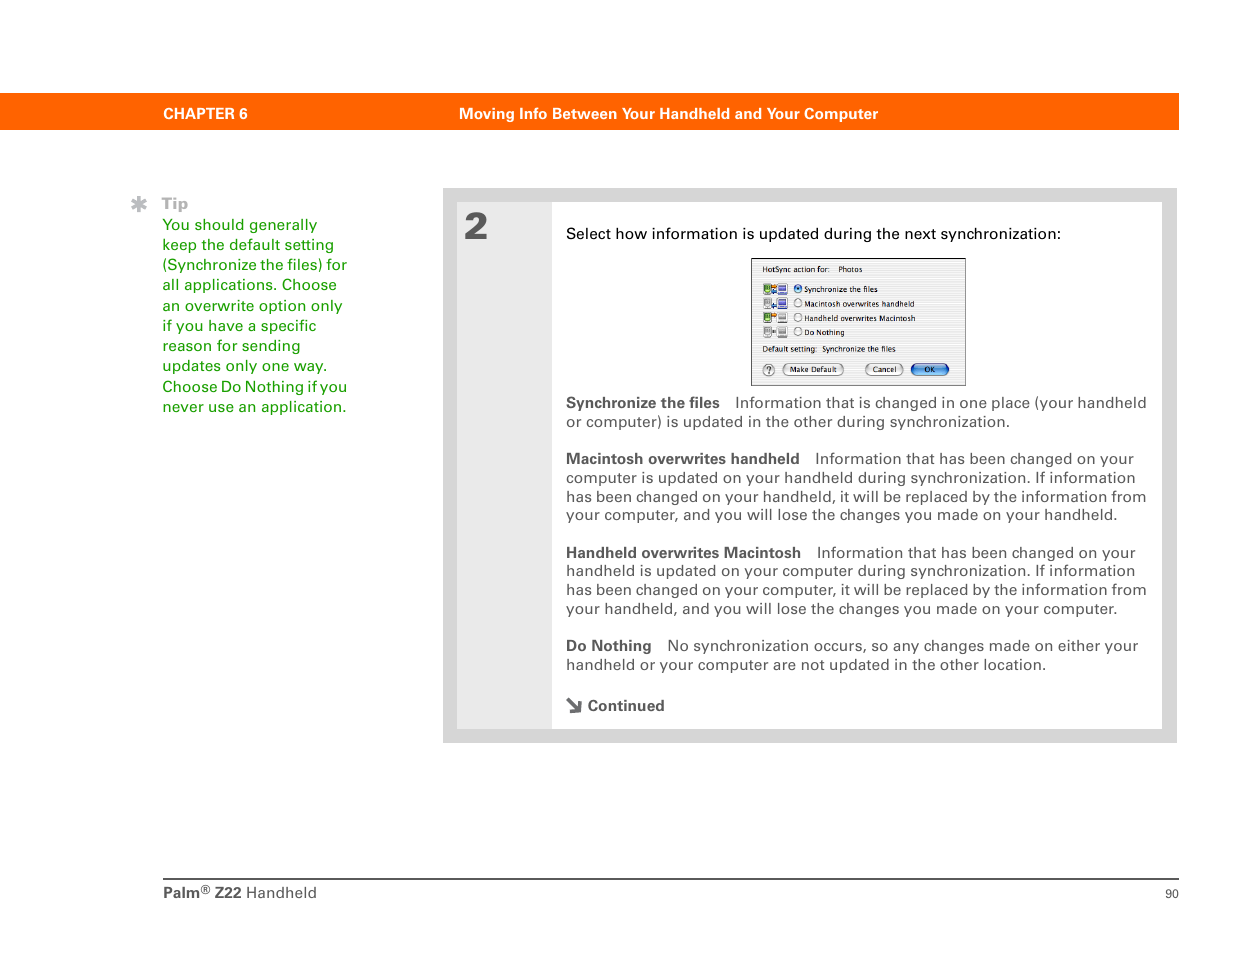Click the bold "Handheld overwrites Macintosh" paragraph heading
Screen dimensions: 1235x954
683,553
